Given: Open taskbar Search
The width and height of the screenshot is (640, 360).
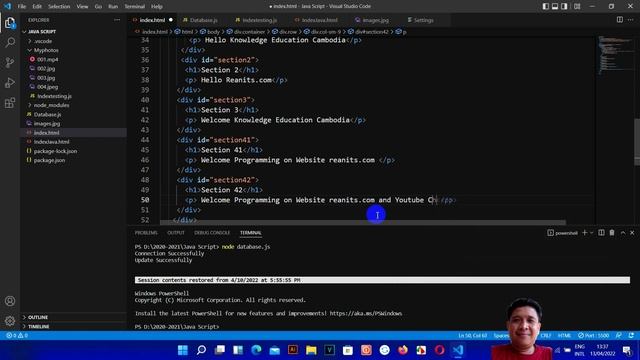Looking at the screenshot, I should point(201,350).
